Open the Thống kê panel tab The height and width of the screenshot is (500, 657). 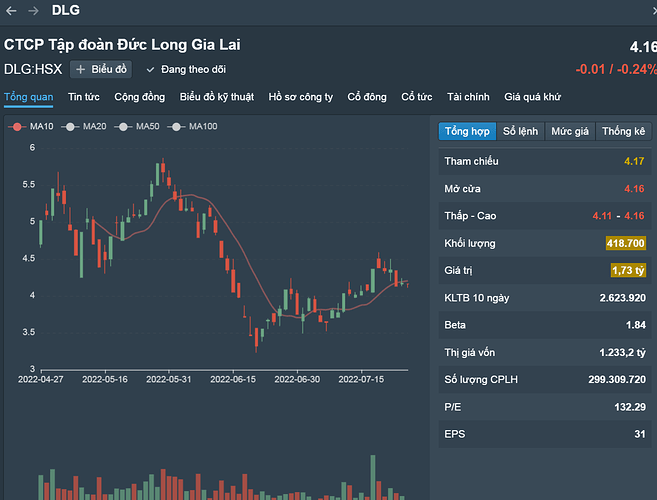tap(623, 132)
